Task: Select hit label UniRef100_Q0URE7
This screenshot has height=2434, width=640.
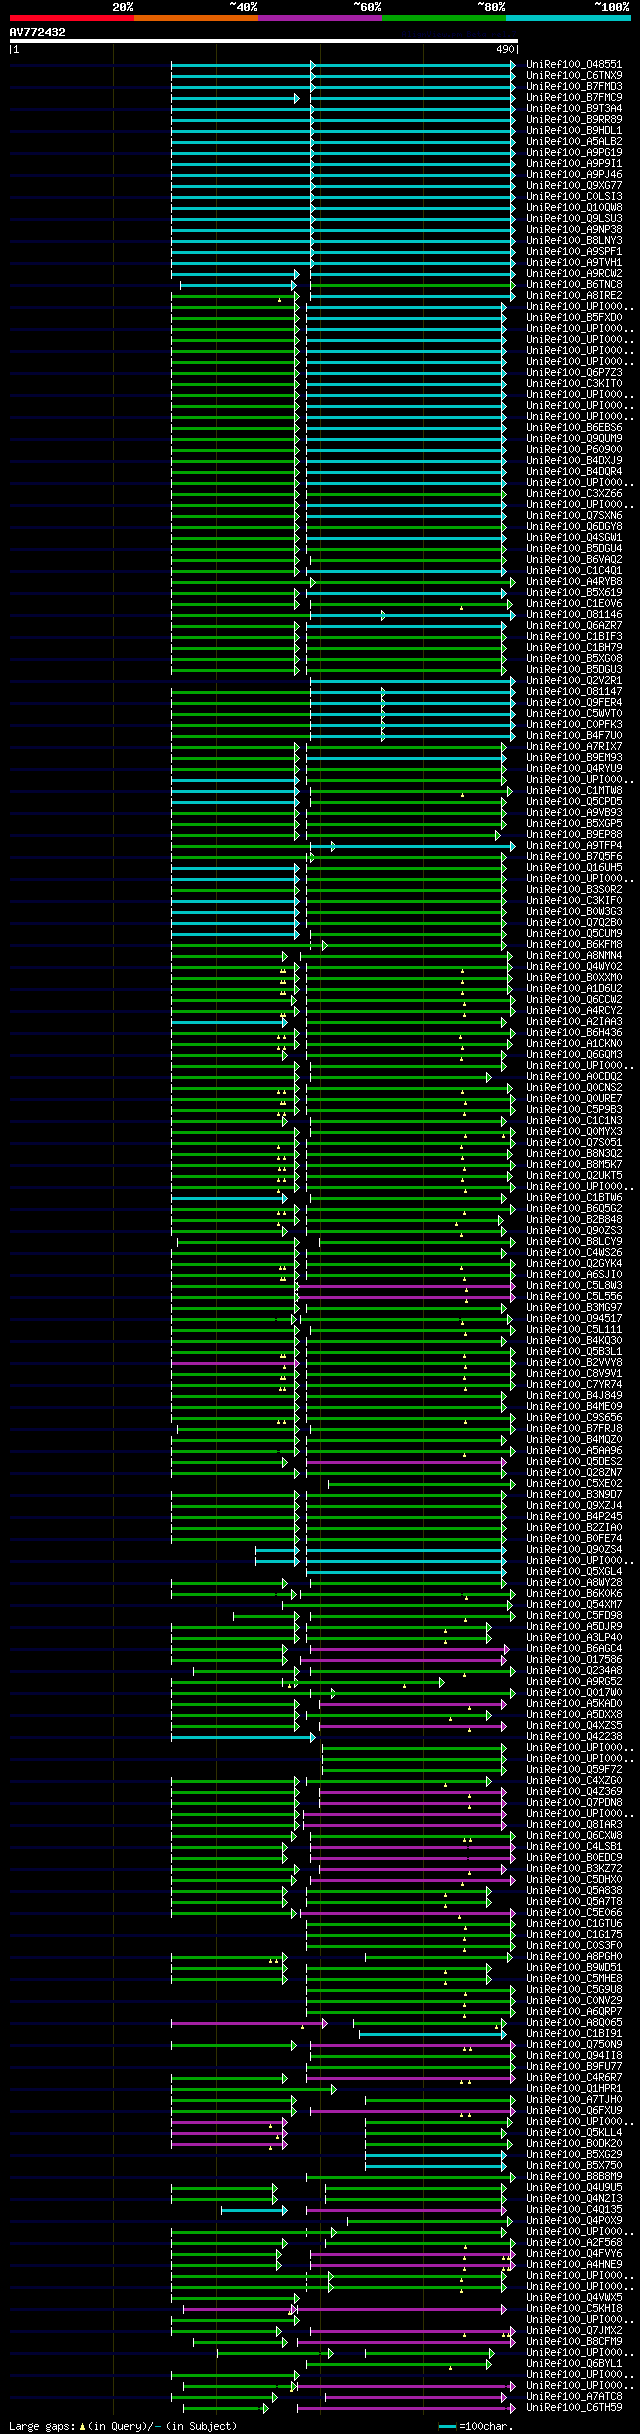Action: tap(574, 1098)
